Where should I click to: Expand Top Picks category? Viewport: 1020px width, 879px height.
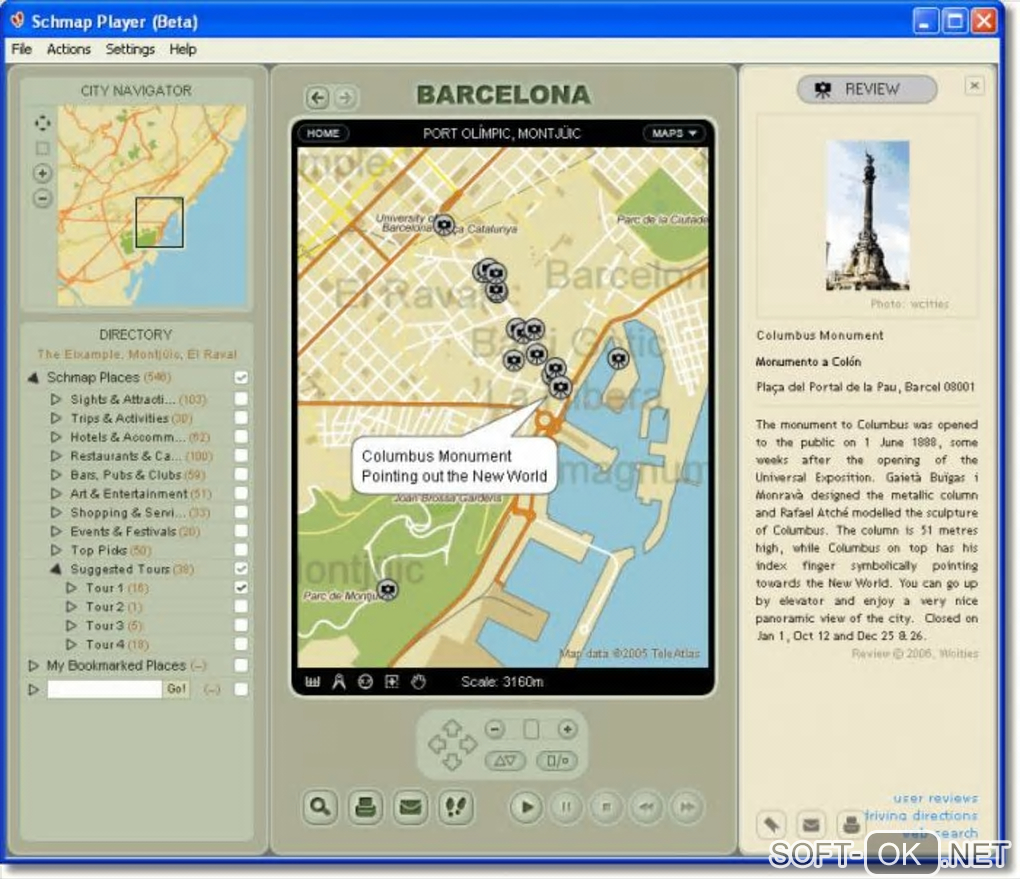click(x=57, y=550)
